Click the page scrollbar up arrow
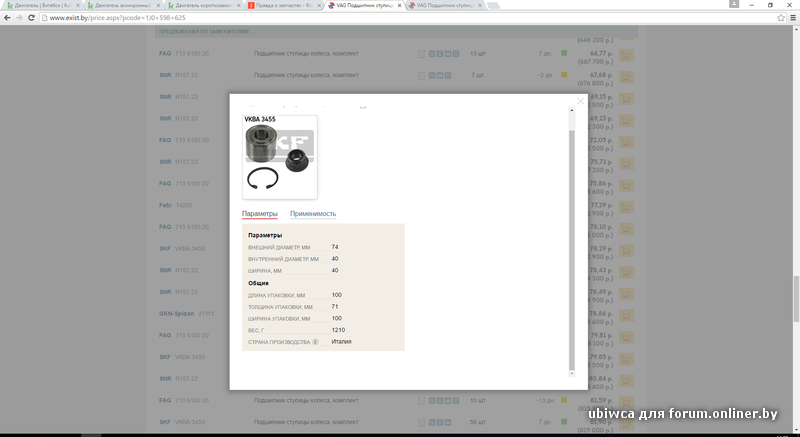 click(796, 29)
